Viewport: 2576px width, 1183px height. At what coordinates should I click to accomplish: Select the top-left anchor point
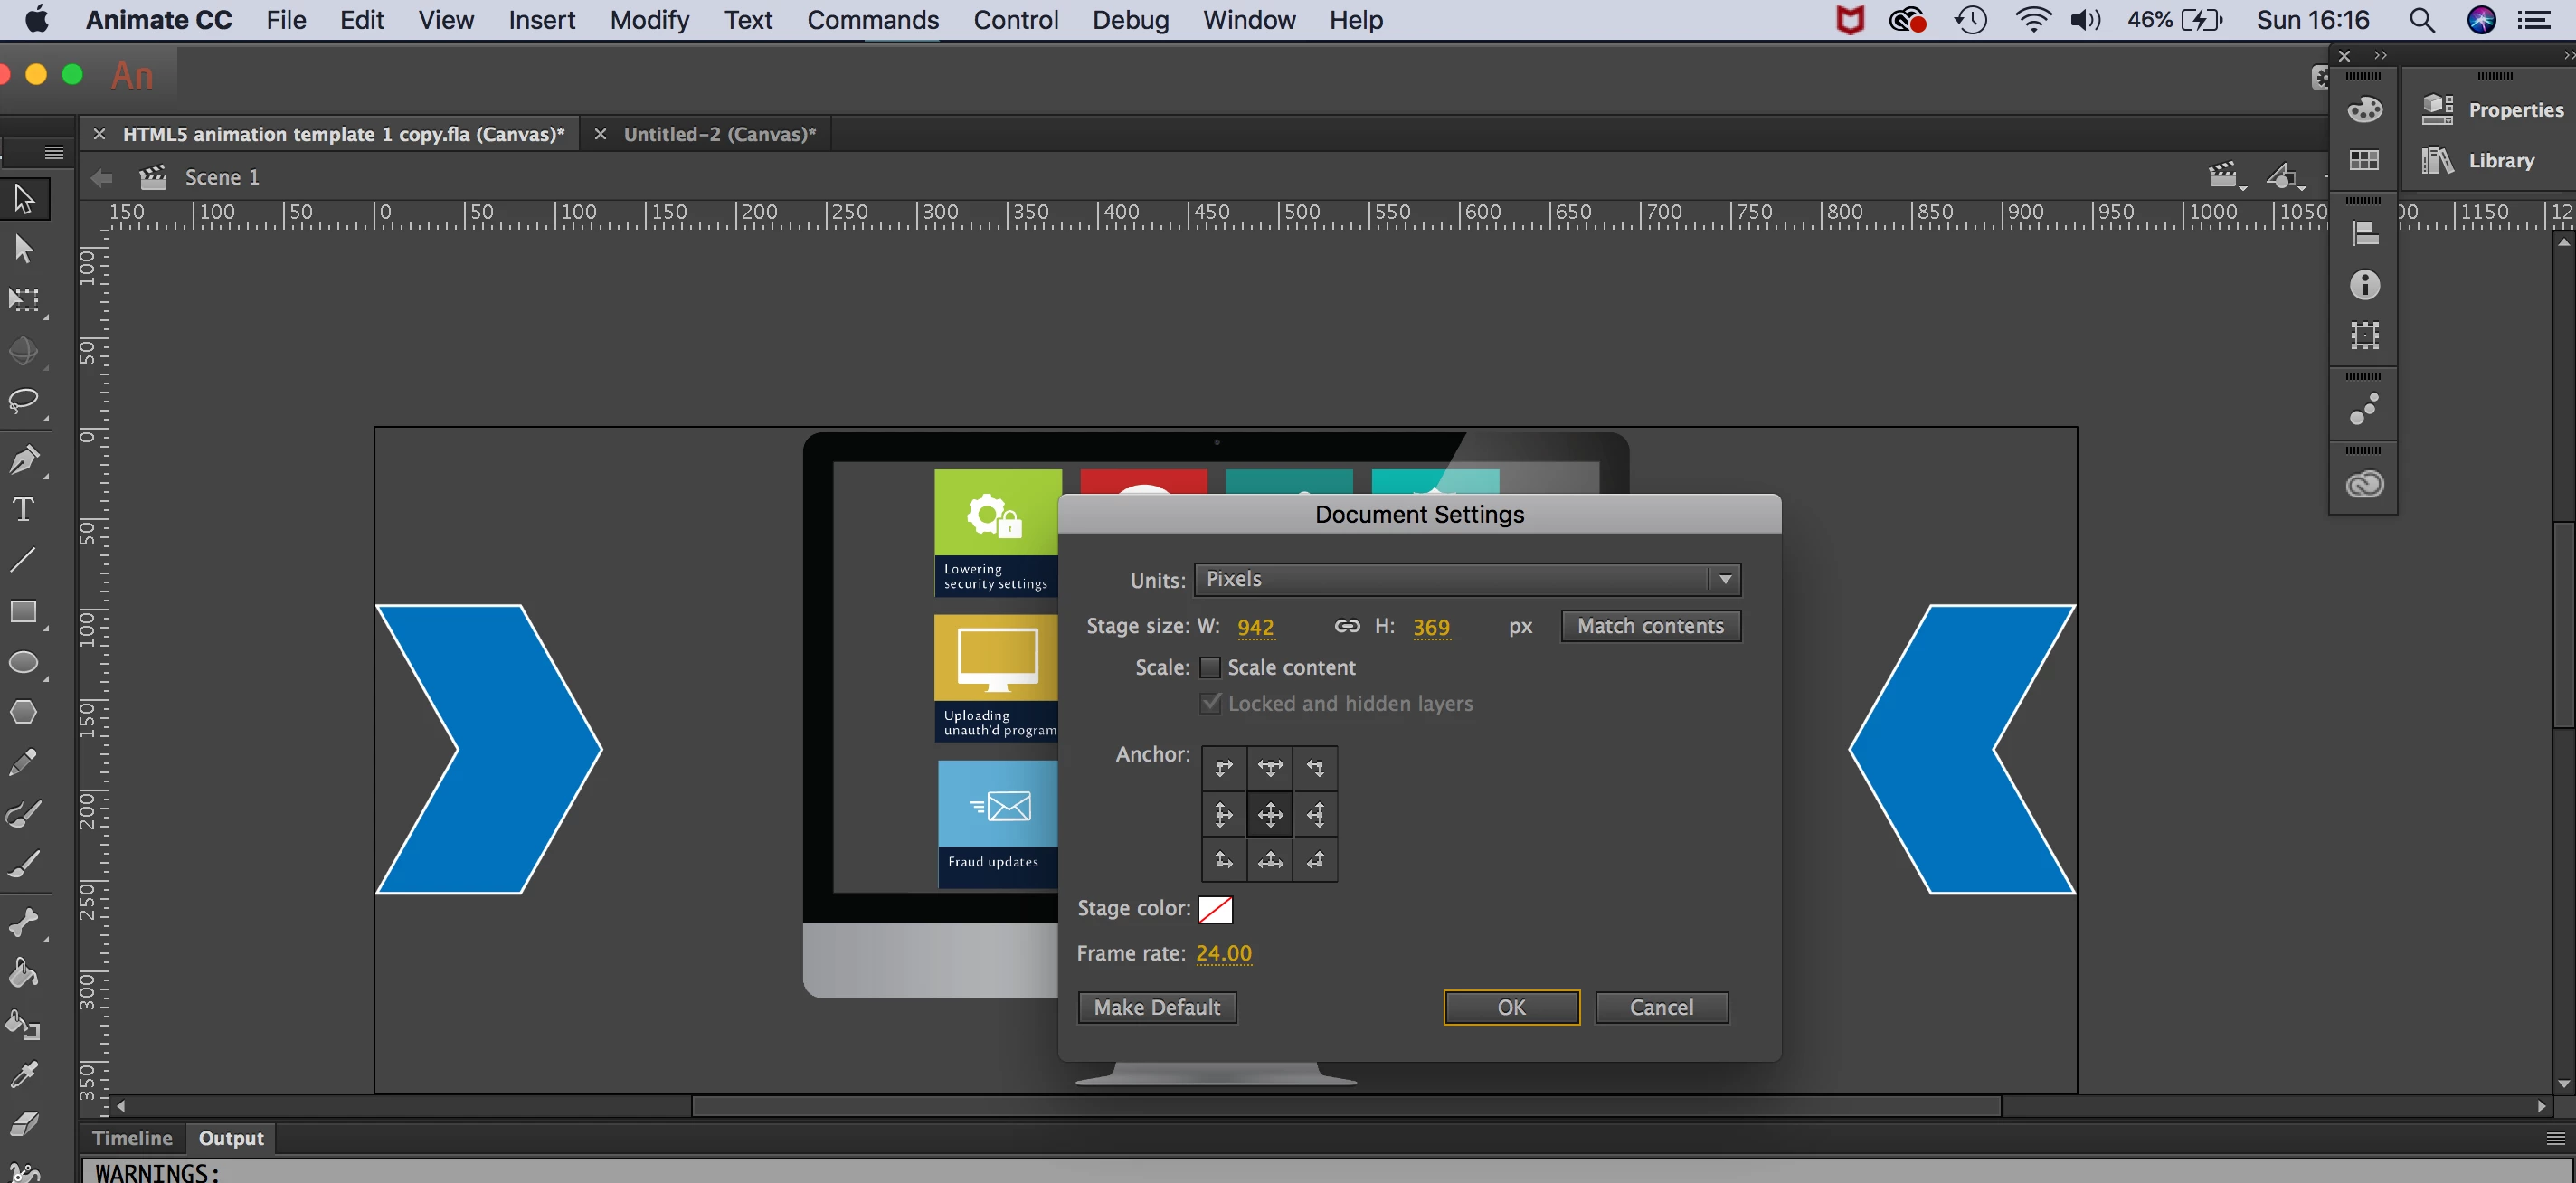coord(1224,768)
